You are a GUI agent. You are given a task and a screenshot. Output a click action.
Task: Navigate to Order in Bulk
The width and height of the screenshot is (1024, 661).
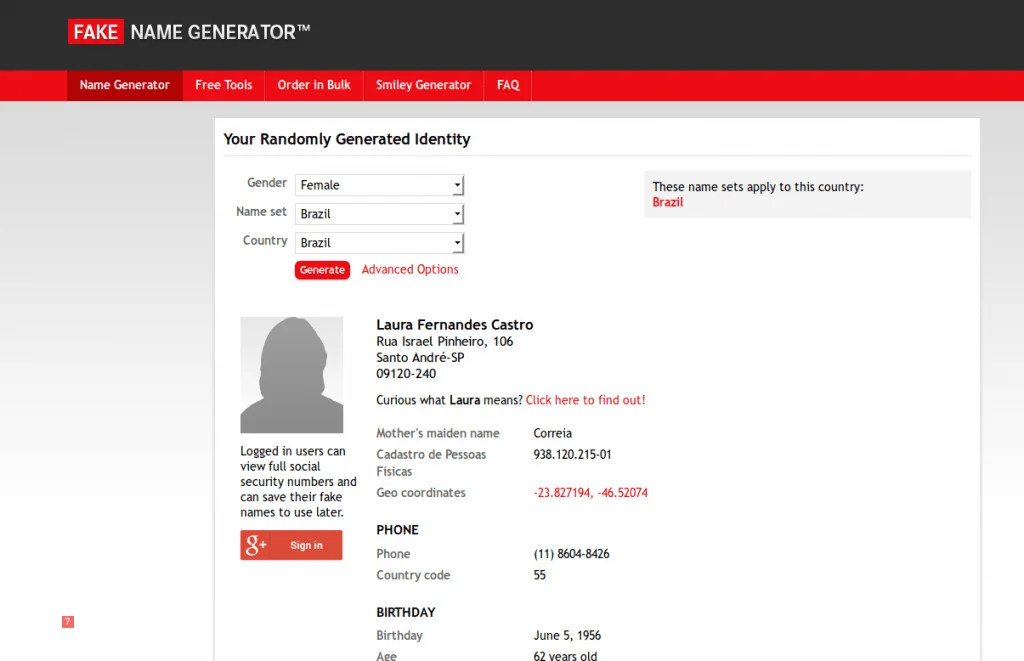pyautogui.click(x=314, y=85)
